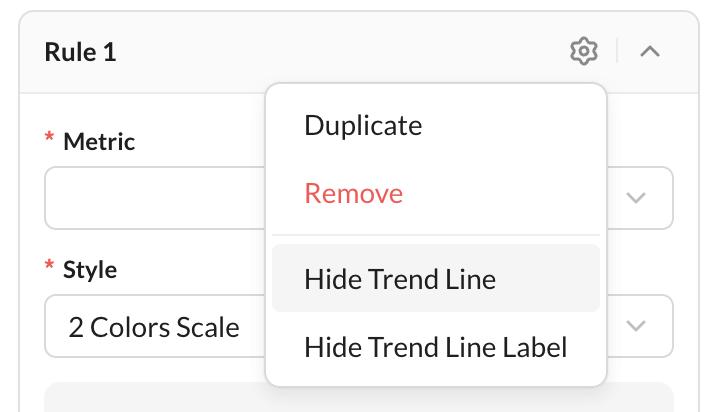Click the red asterisk beside Metric
The width and height of the screenshot is (708, 412).
pyautogui.click(x=49, y=136)
